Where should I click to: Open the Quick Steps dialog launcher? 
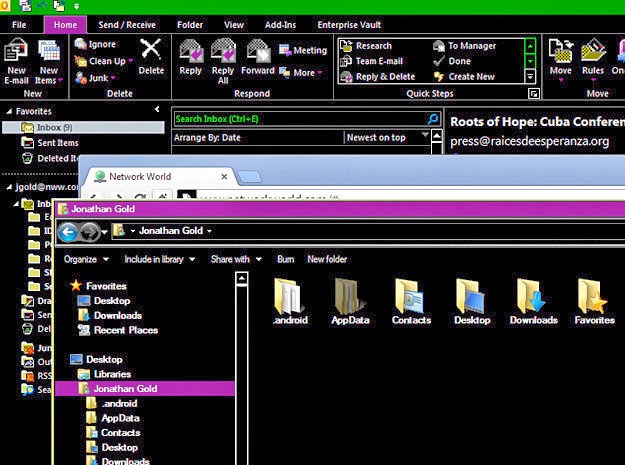[x=533, y=94]
